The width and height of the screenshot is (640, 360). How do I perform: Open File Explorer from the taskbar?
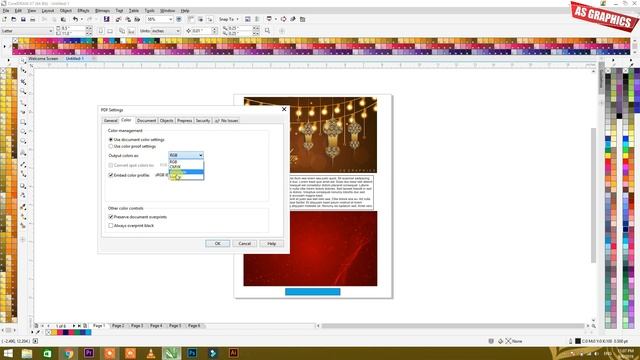(x=27, y=353)
